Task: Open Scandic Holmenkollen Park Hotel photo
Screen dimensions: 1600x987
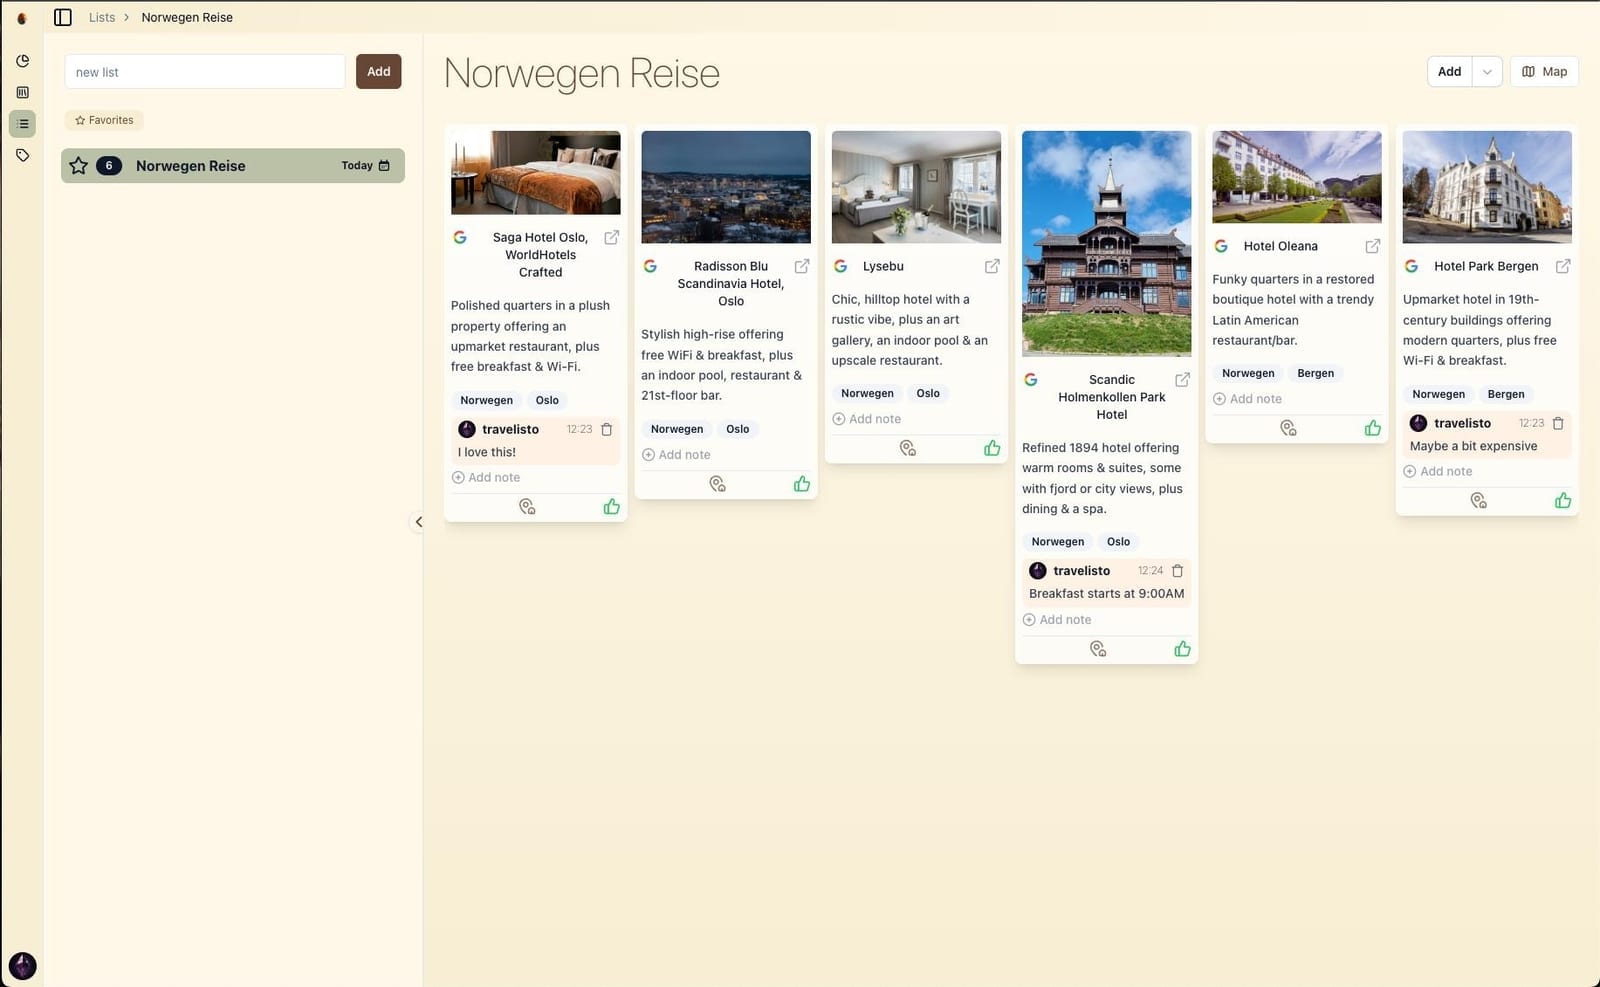Action: pos(1107,243)
